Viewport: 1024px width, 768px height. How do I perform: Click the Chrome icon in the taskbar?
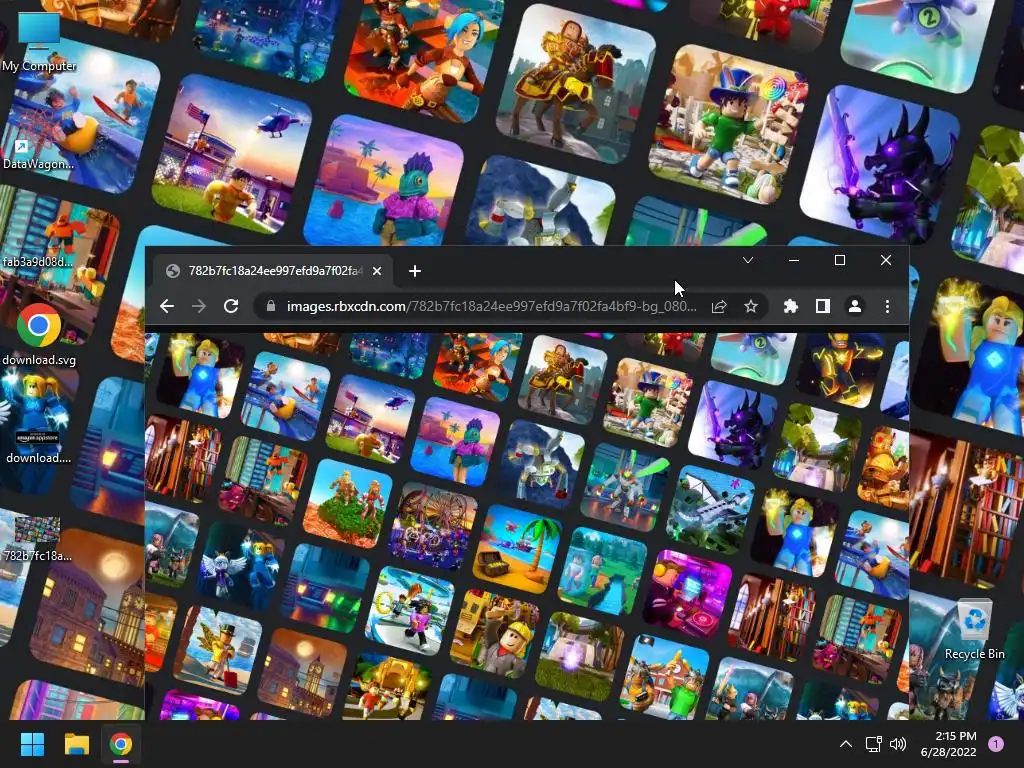click(121, 744)
